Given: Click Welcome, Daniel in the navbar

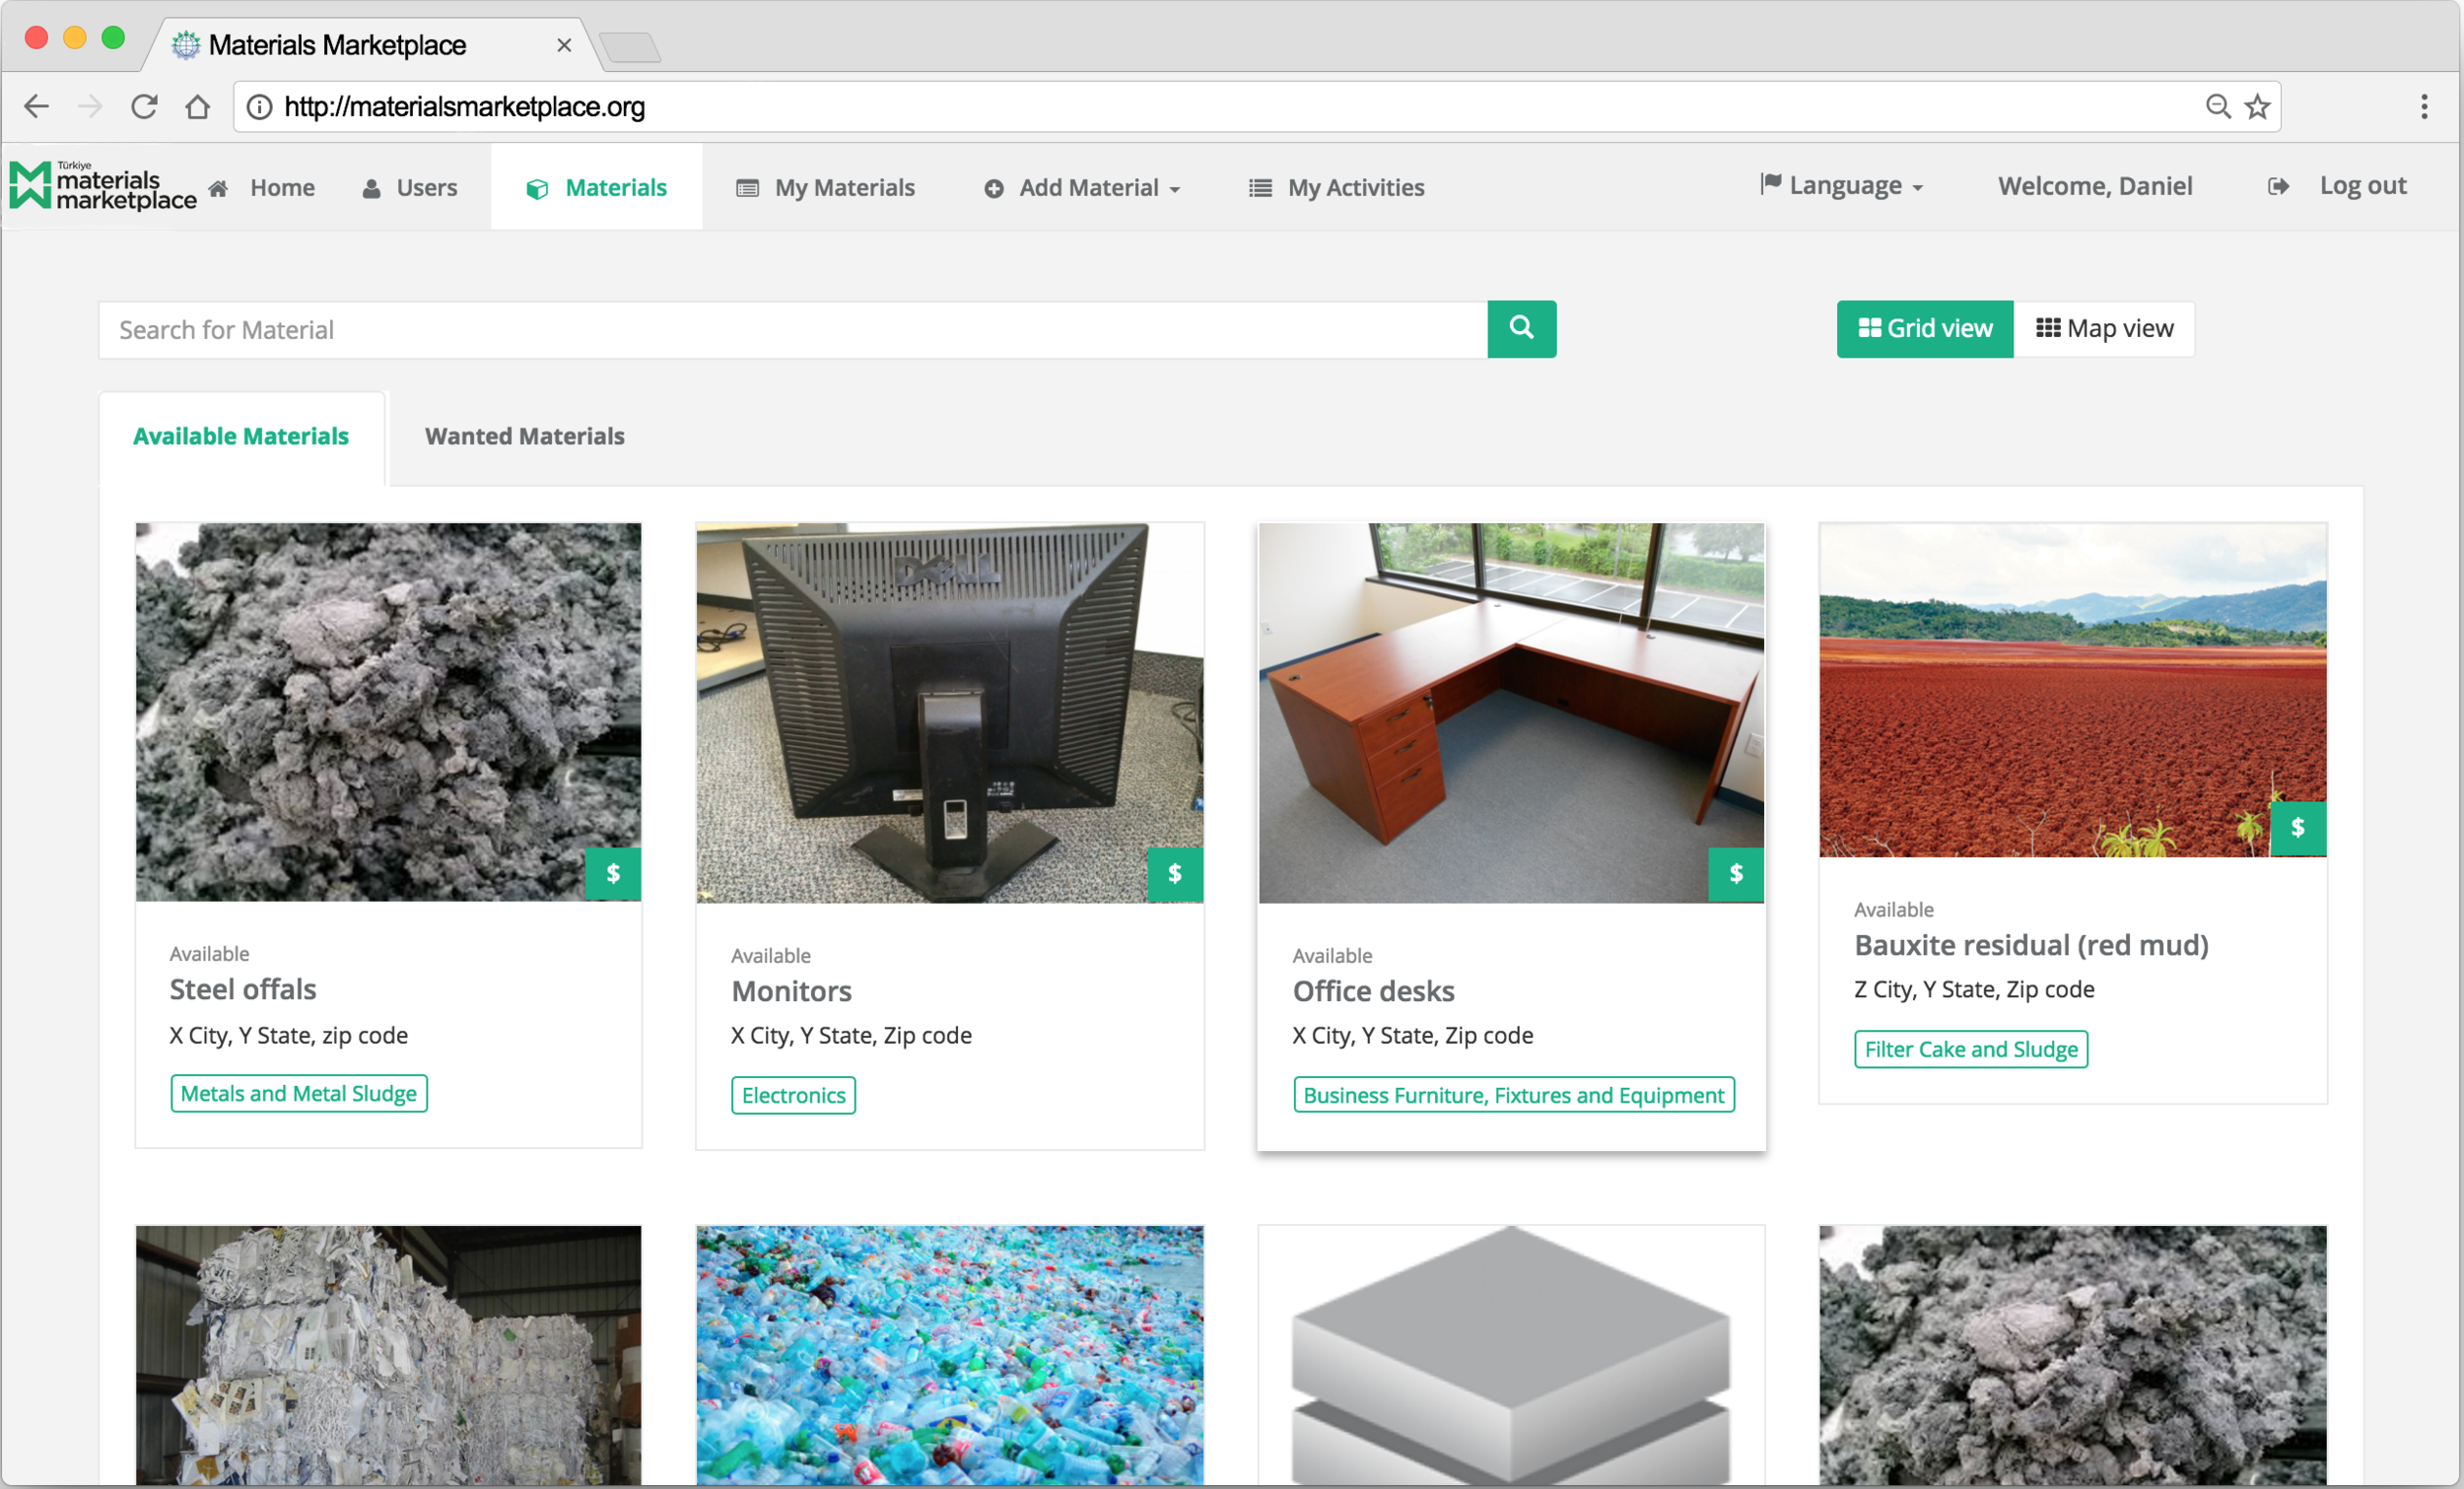Looking at the screenshot, I should [x=2095, y=185].
